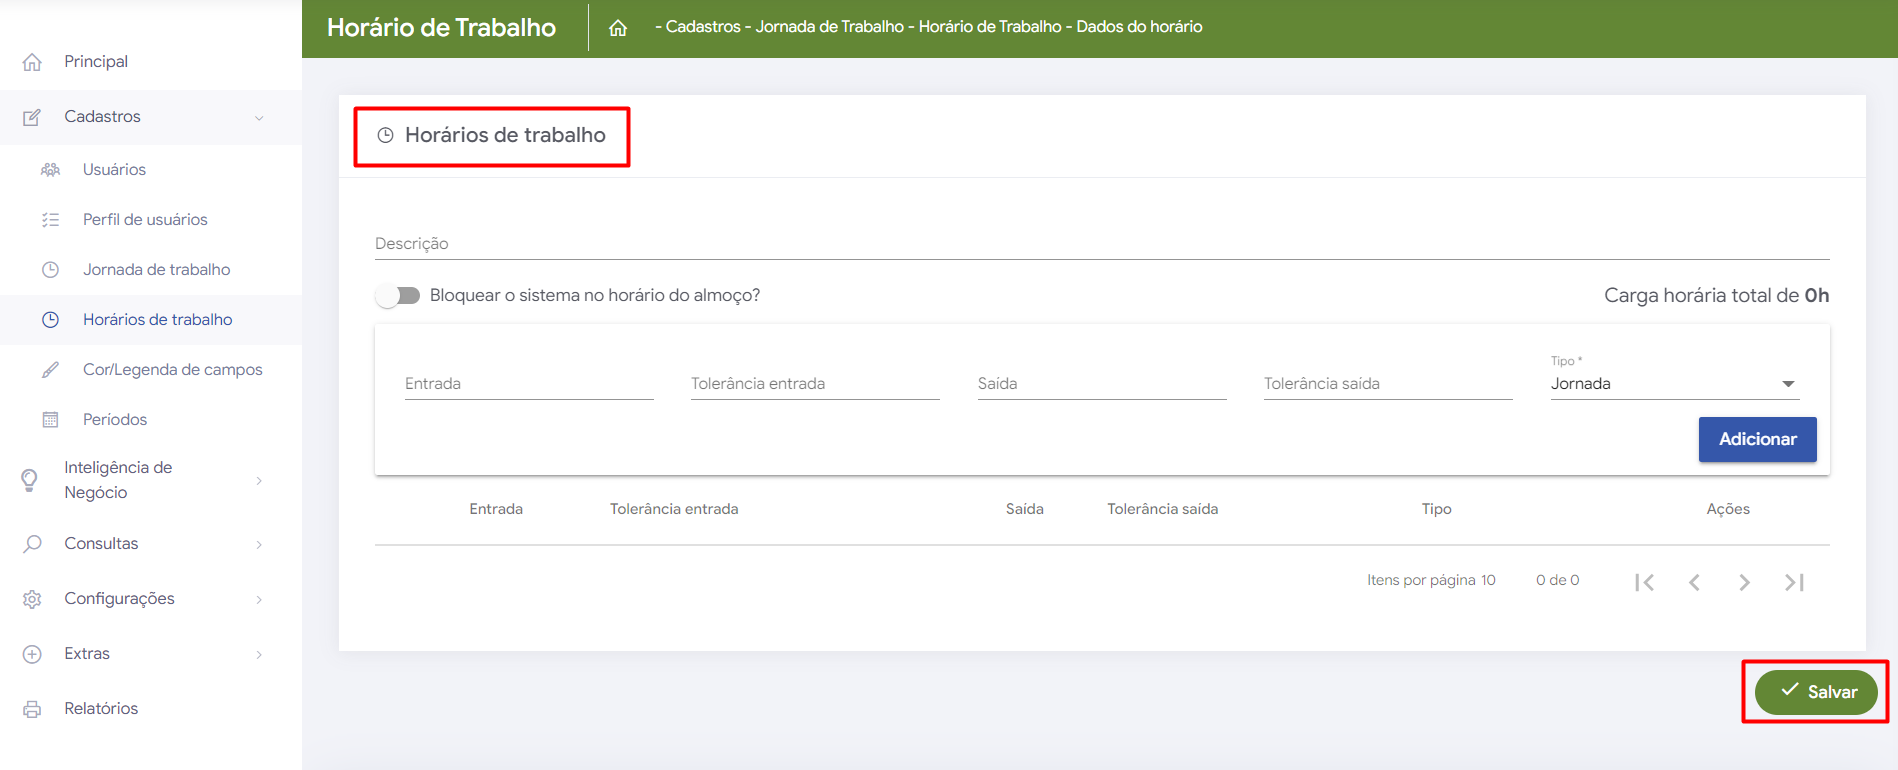Click the home icon in the breadcrumb header
The height and width of the screenshot is (770, 1898).
tap(618, 28)
